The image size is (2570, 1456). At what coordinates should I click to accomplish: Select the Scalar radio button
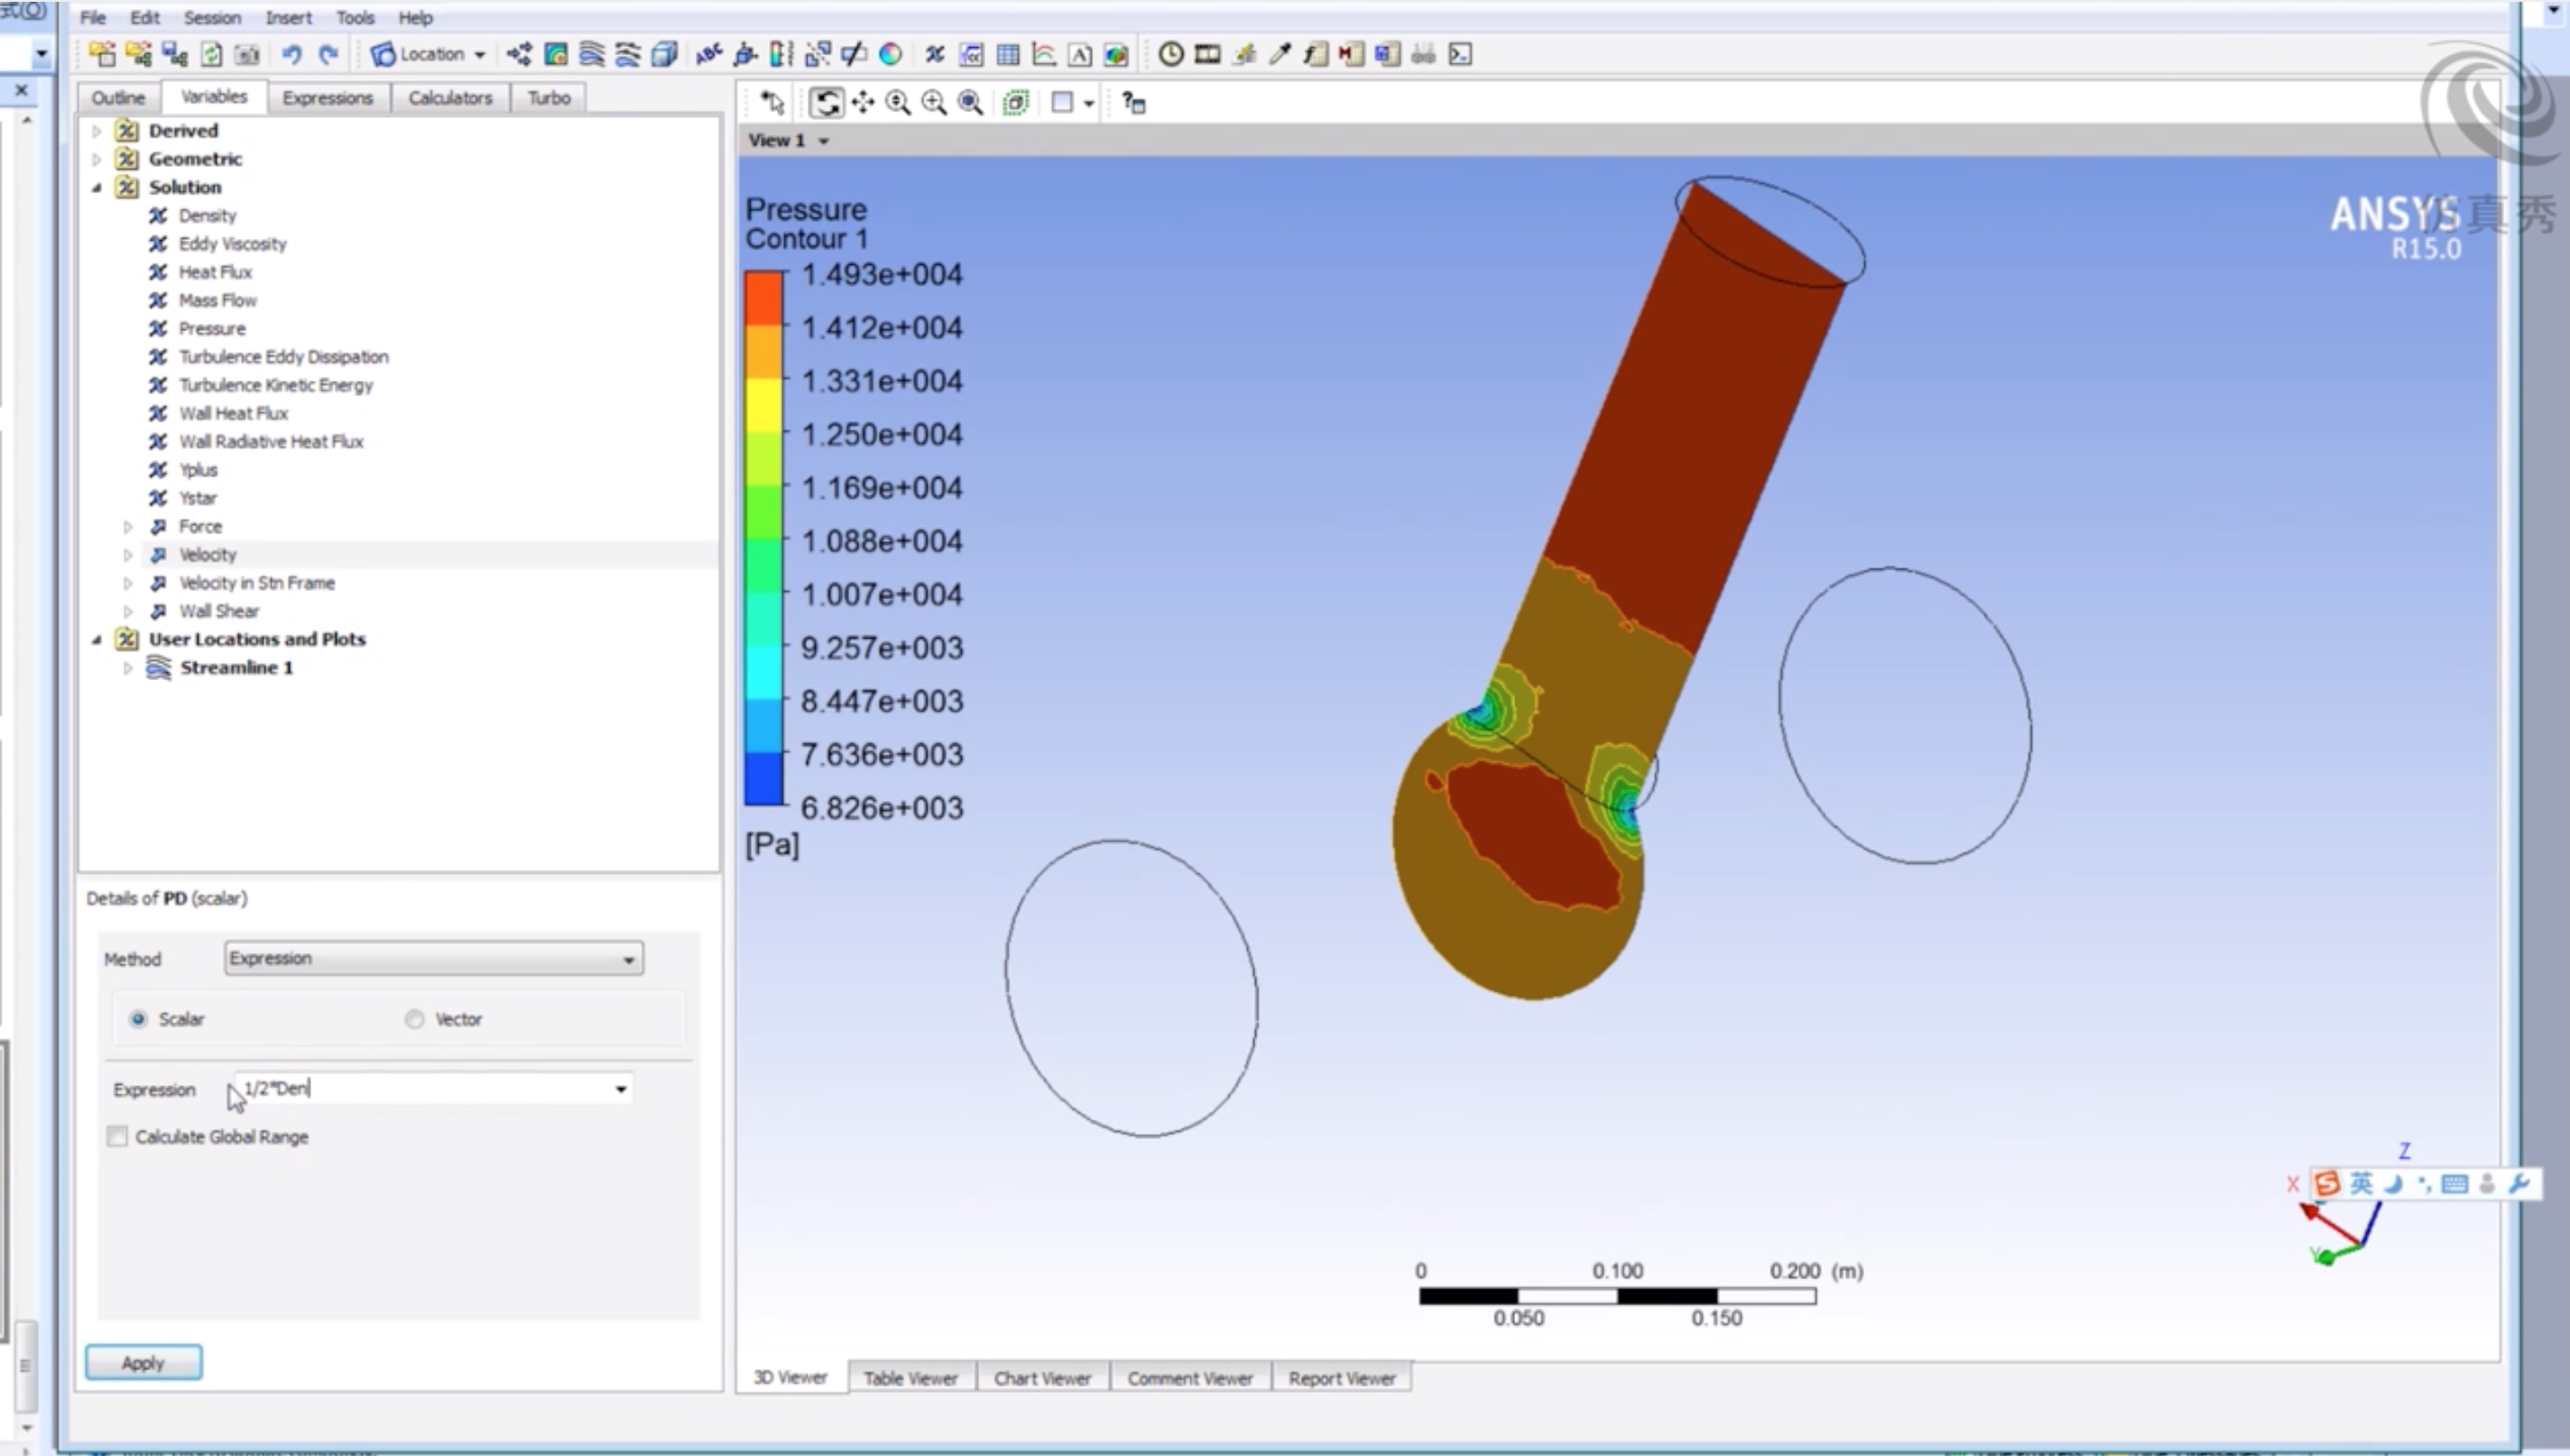click(x=138, y=1018)
